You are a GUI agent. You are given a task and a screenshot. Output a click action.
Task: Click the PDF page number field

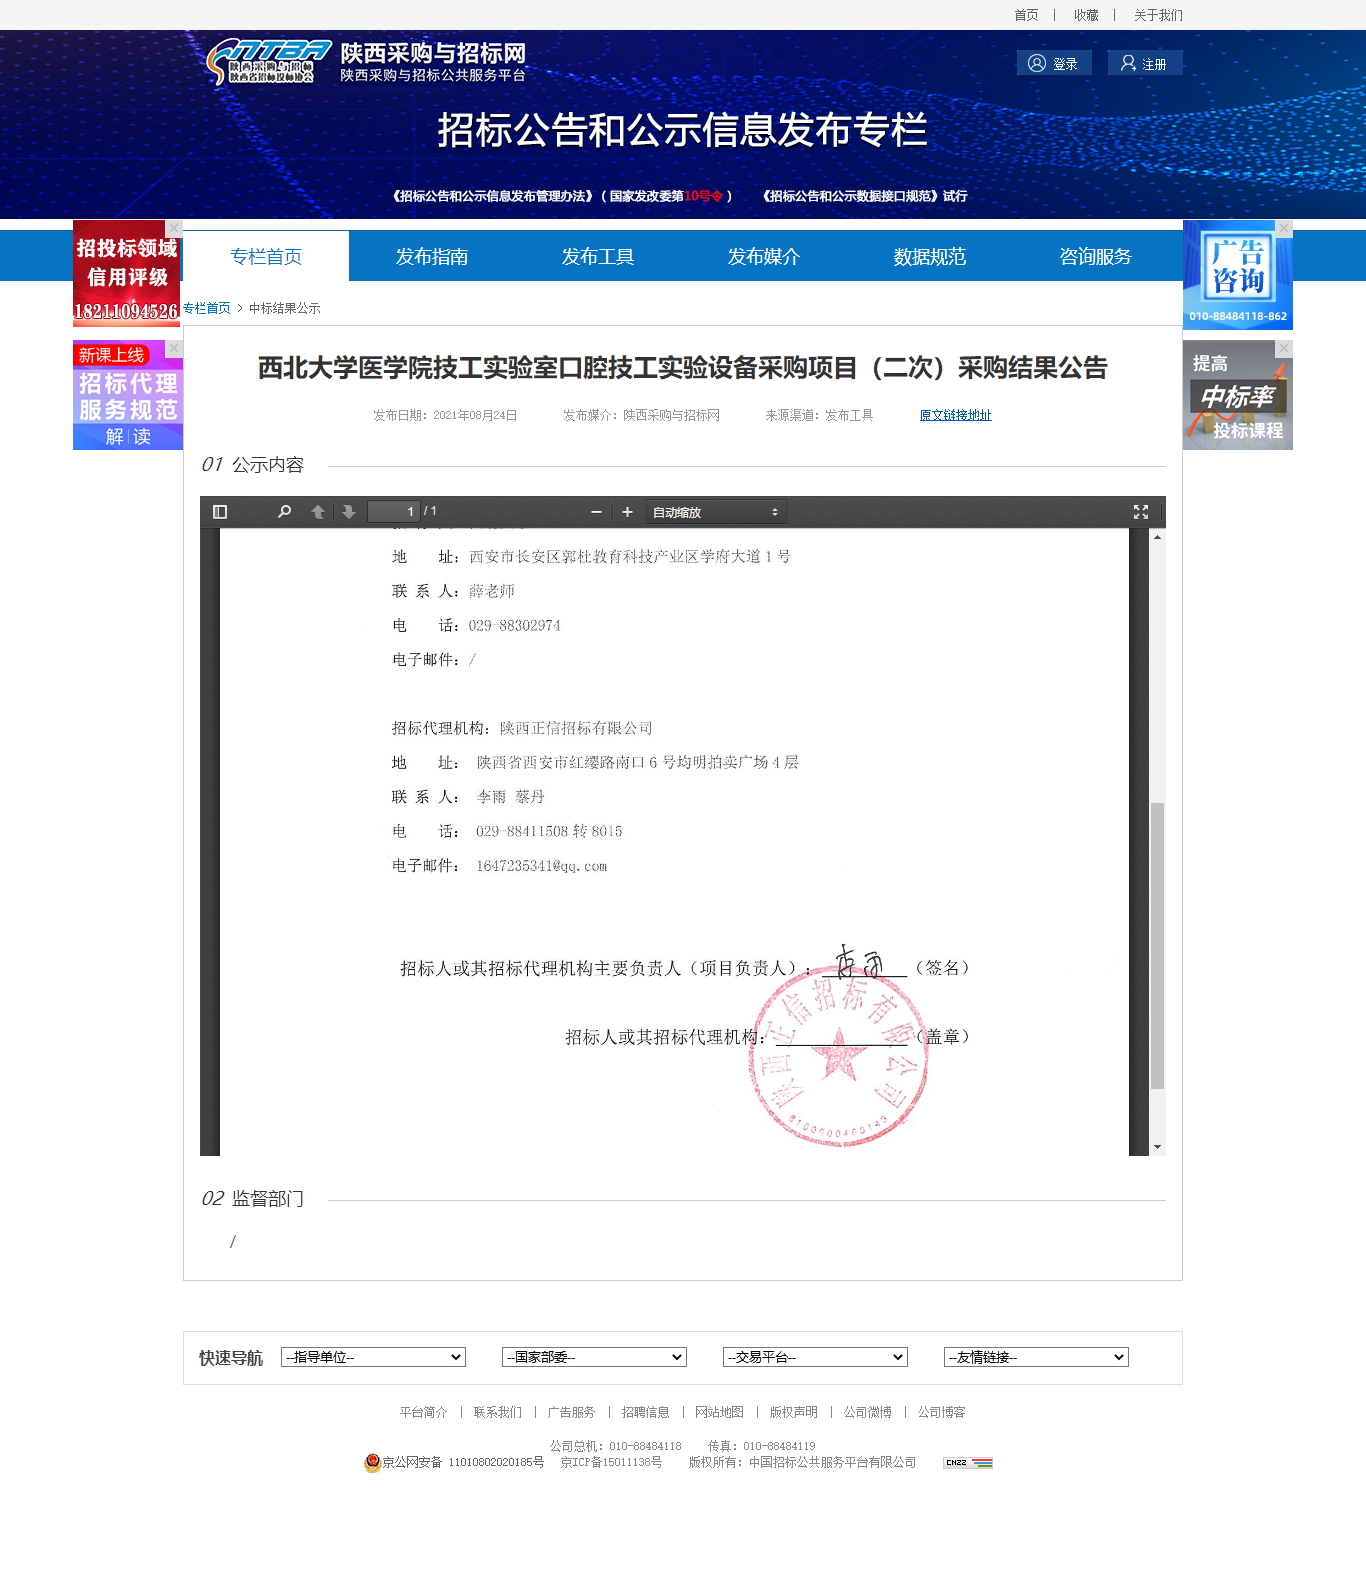pyautogui.click(x=394, y=512)
